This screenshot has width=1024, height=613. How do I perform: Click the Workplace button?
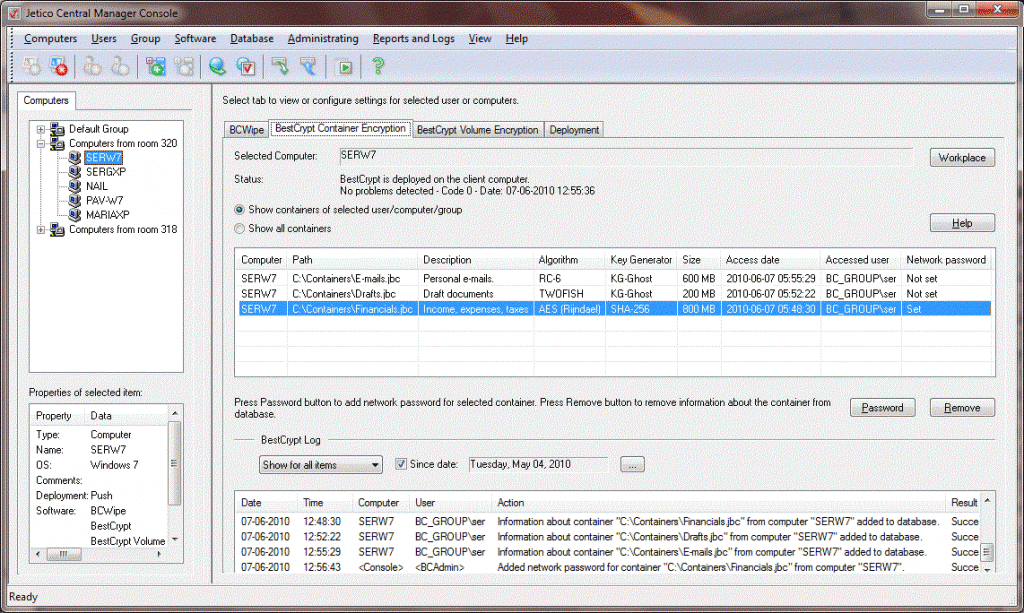point(962,158)
